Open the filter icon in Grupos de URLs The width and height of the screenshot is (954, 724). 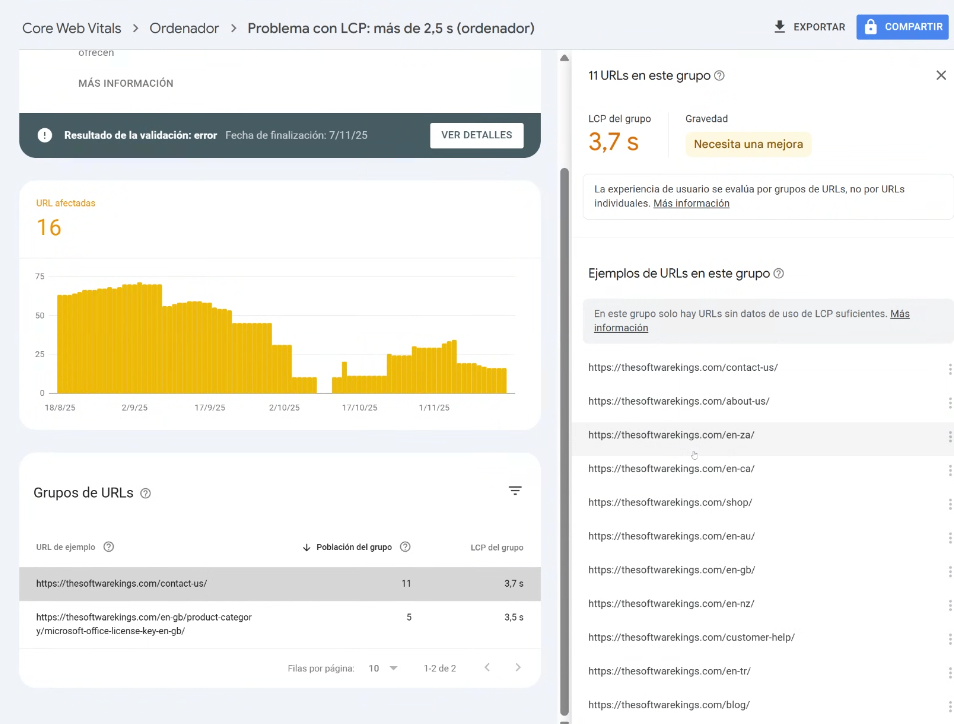515,491
